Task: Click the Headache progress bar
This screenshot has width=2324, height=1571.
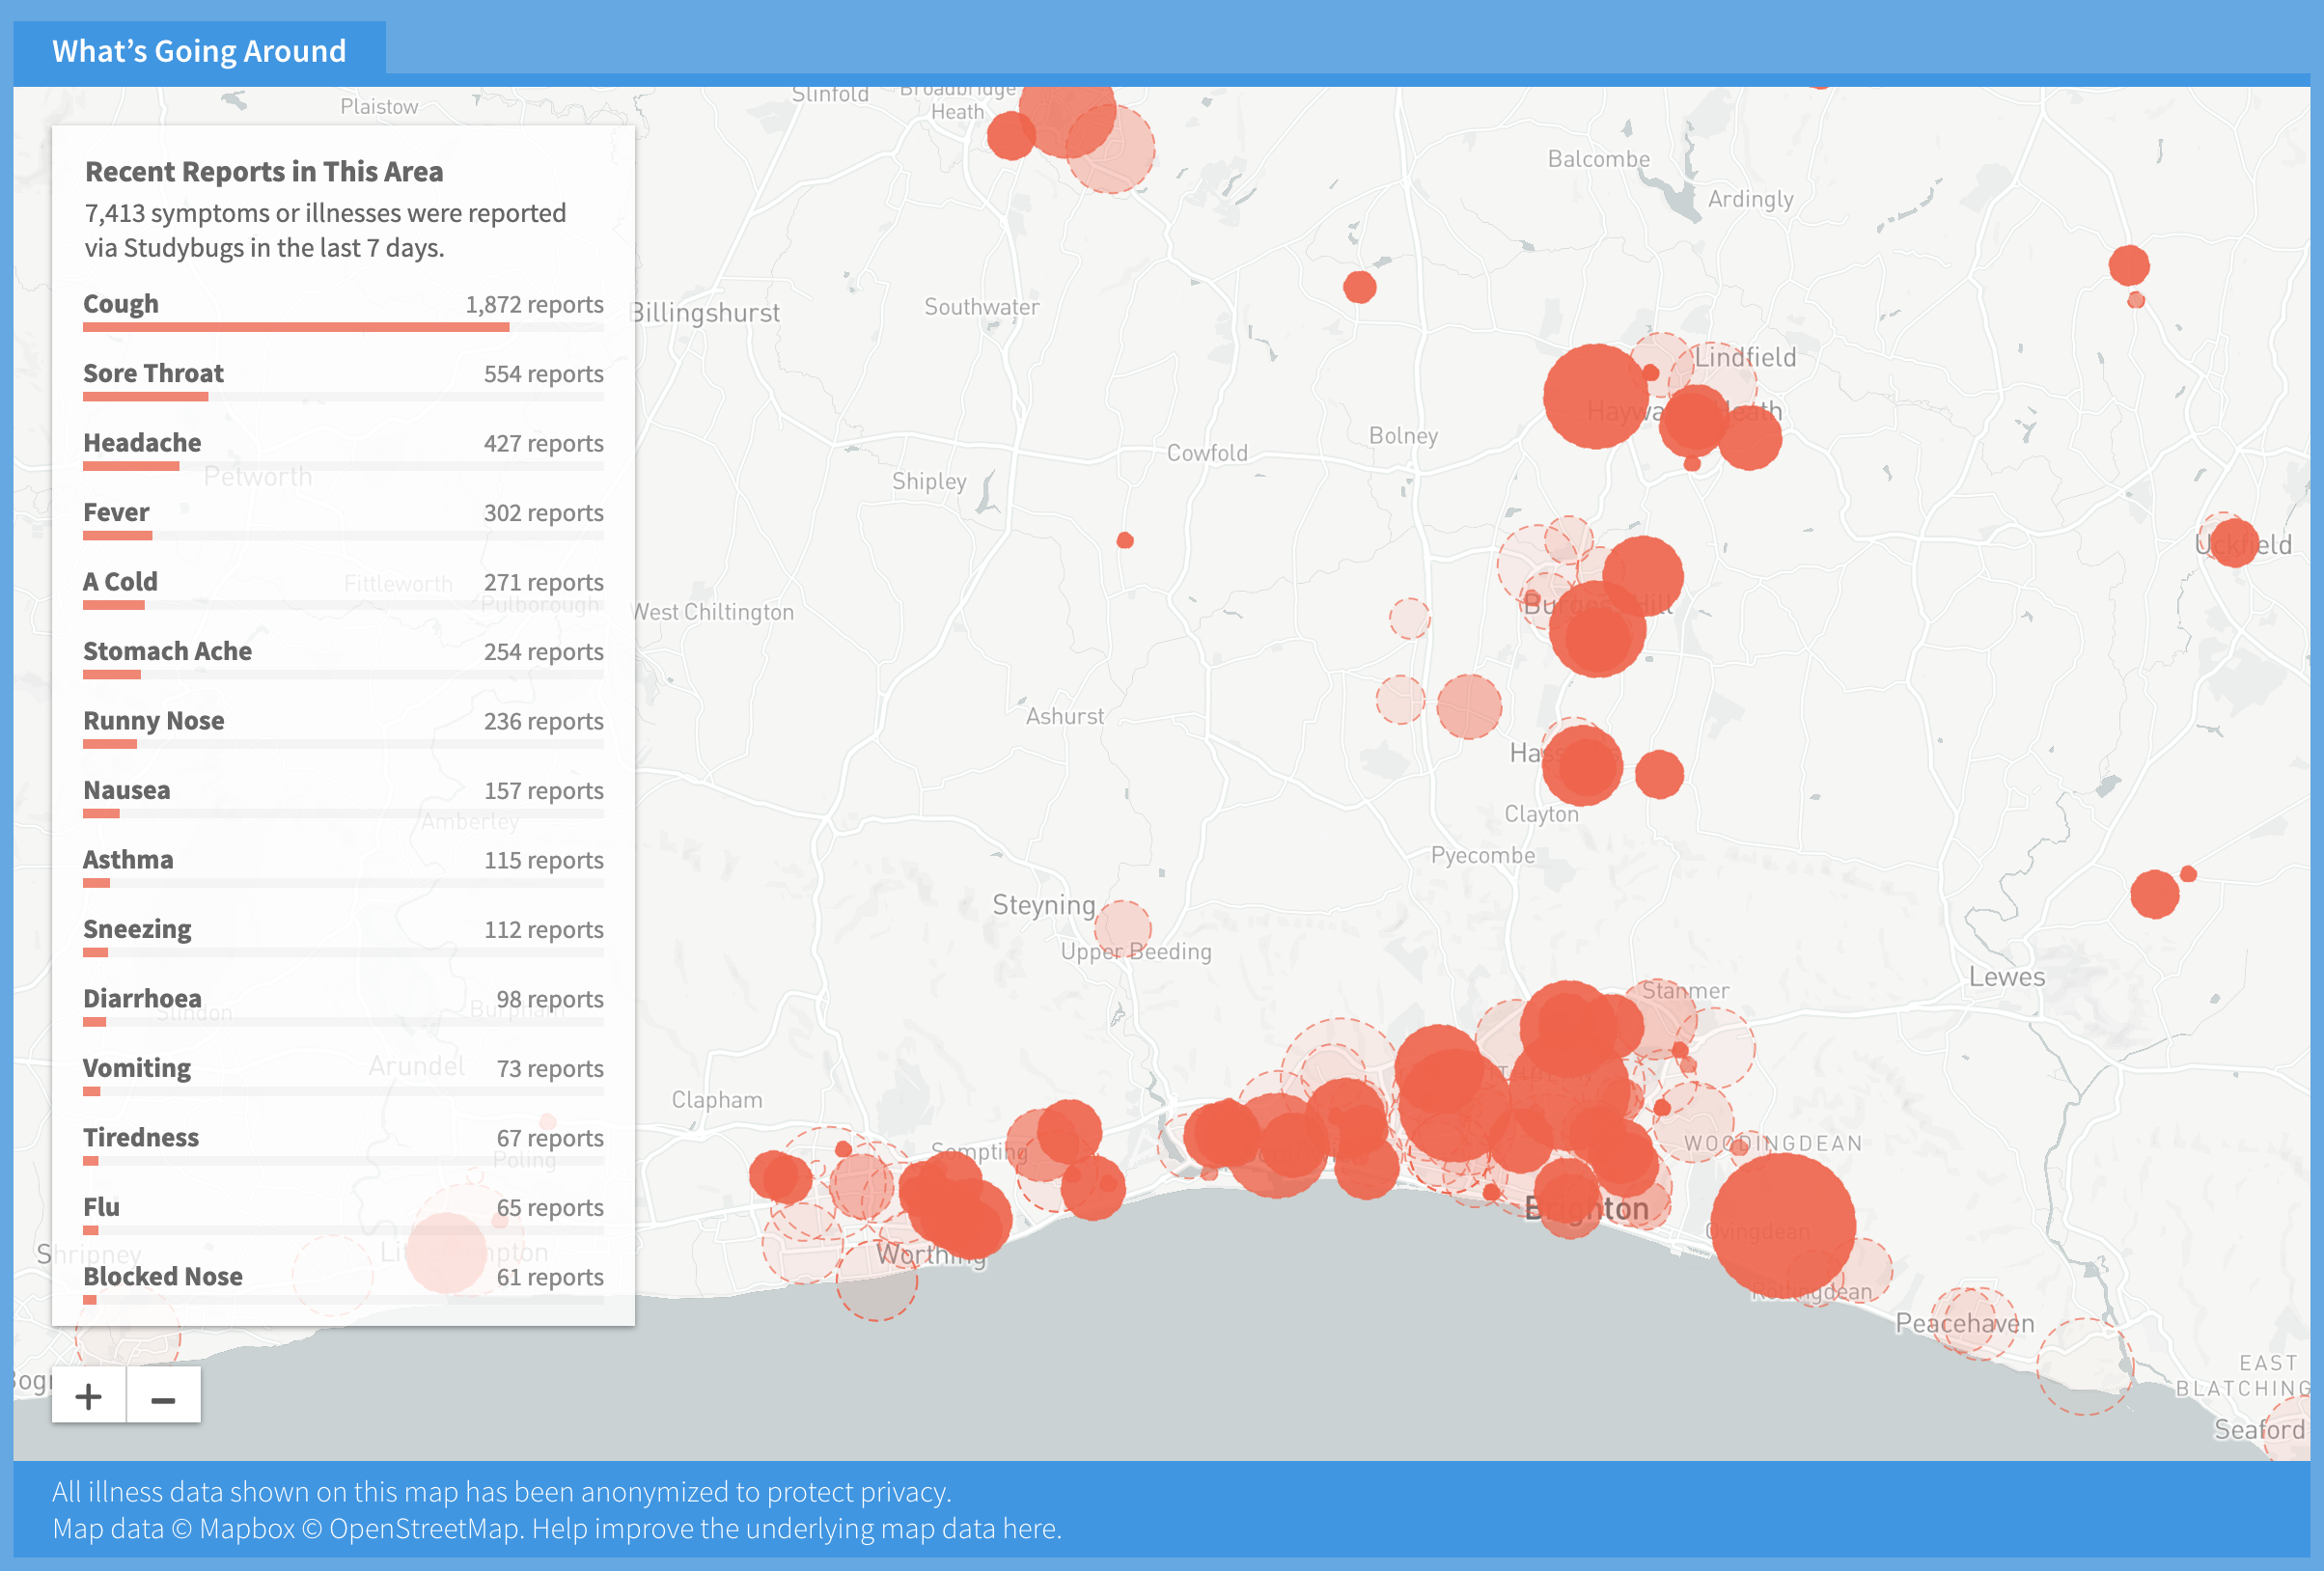Action: (343, 466)
